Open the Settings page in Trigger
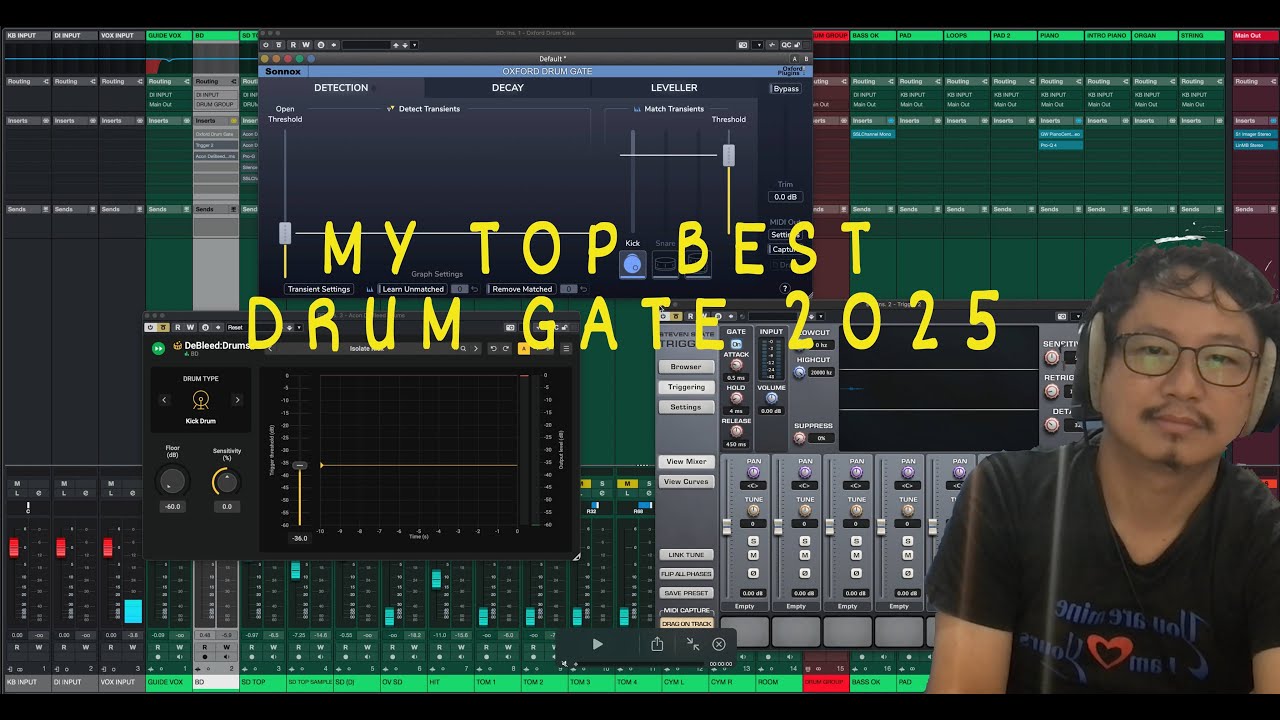This screenshot has height=720, width=1280. [686, 407]
